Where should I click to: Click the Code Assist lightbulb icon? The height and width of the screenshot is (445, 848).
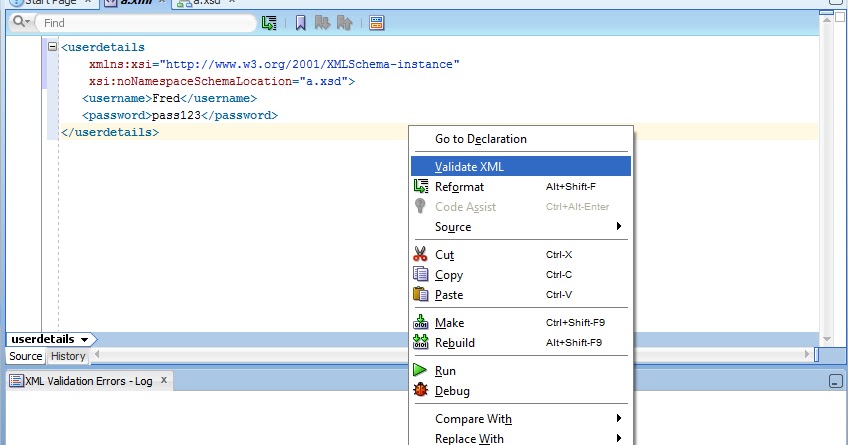click(x=420, y=206)
